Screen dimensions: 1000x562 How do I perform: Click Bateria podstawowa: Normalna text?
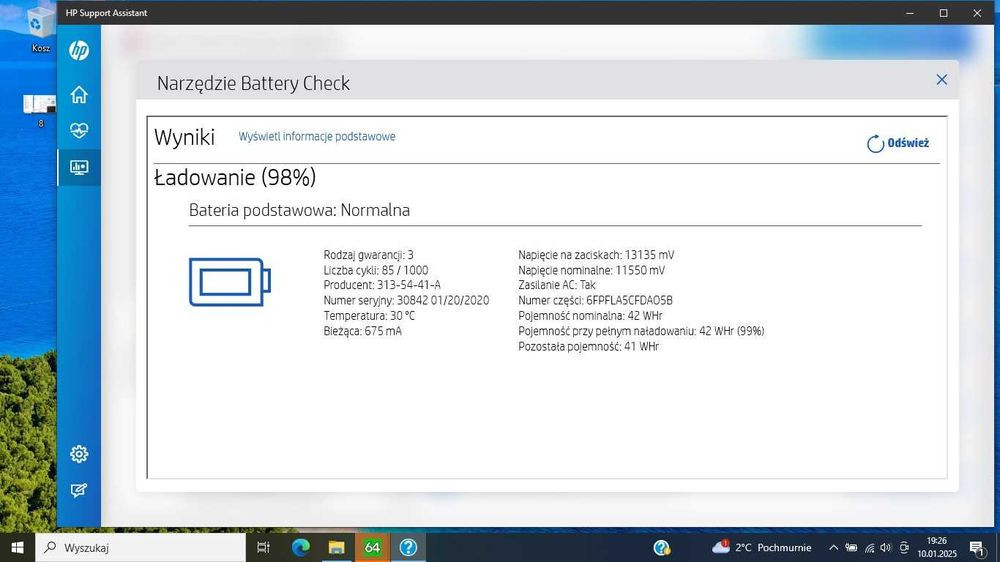(299, 210)
